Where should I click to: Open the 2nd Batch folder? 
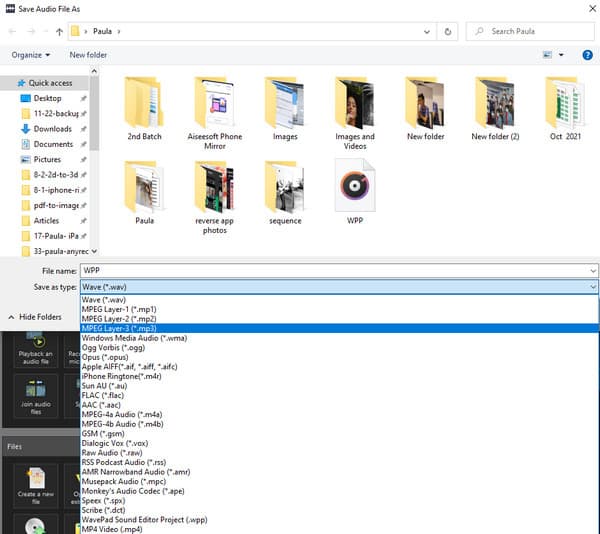pyautogui.click(x=144, y=109)
